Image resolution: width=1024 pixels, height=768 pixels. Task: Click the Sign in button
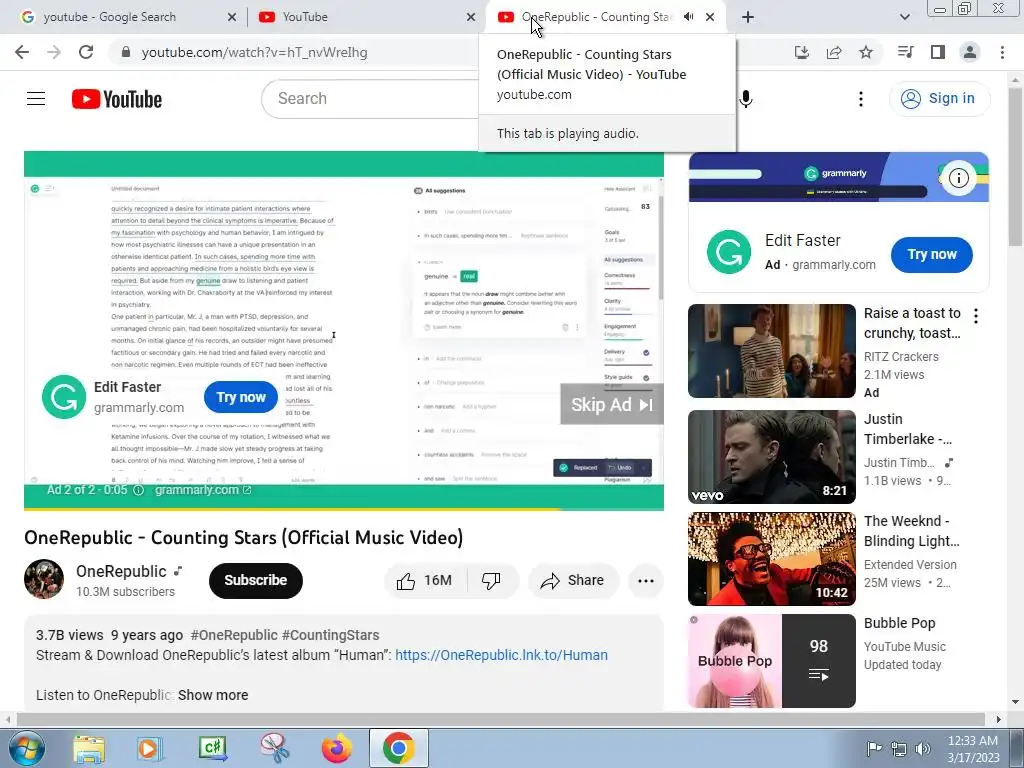pos(939,99)
